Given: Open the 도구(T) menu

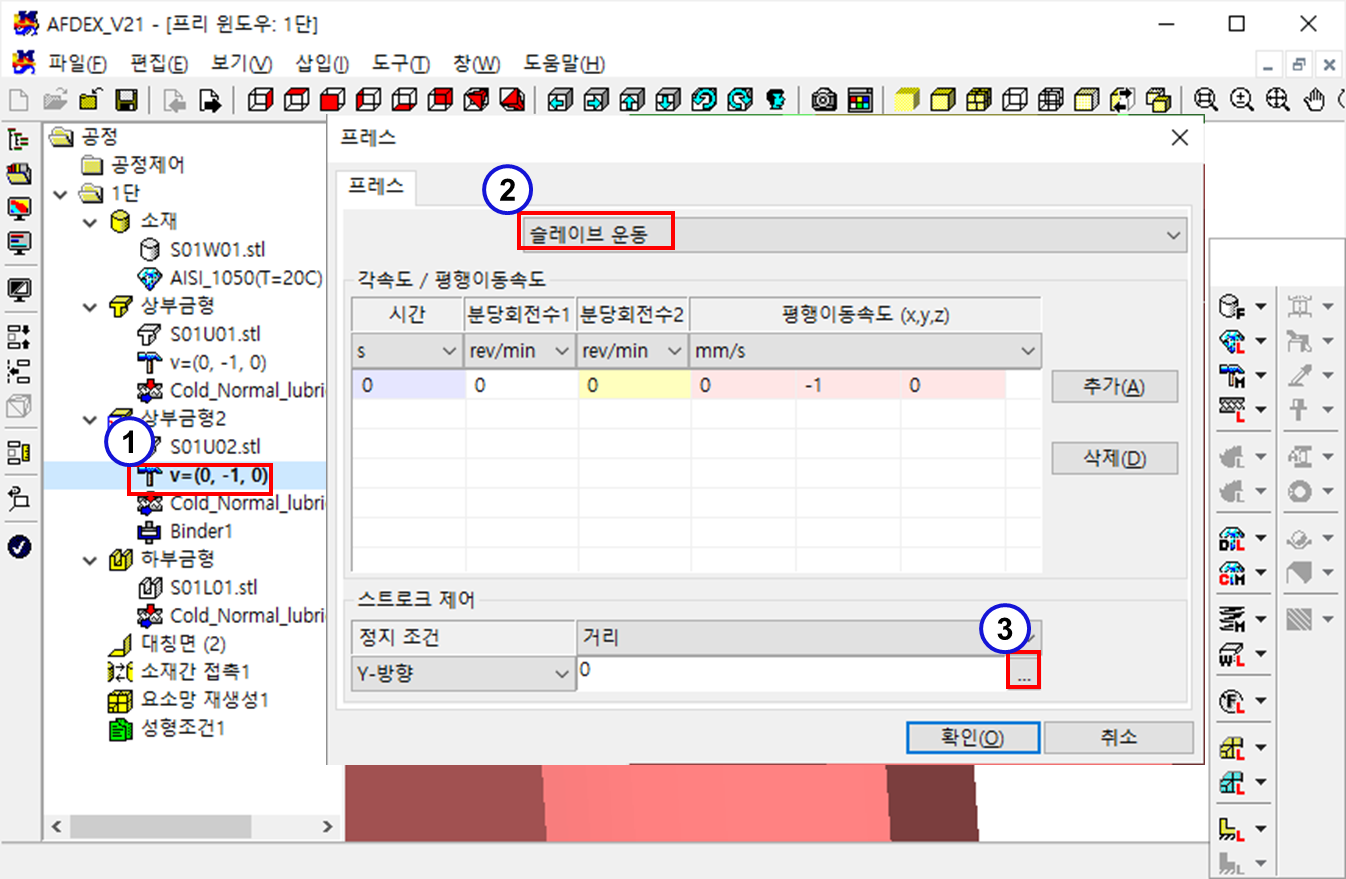Looking at the screenshot, I should [x=400, y=64].
